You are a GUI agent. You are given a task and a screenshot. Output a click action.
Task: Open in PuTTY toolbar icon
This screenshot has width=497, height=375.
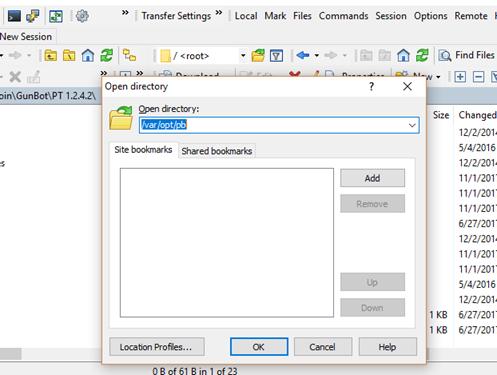point(33,16)
